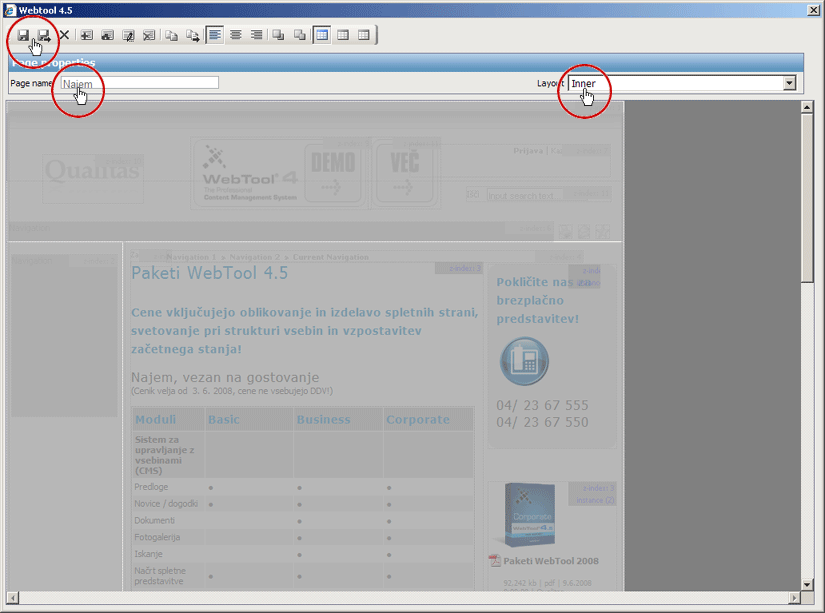Click the X delete icon in toolbar

[x=64, y=35]
